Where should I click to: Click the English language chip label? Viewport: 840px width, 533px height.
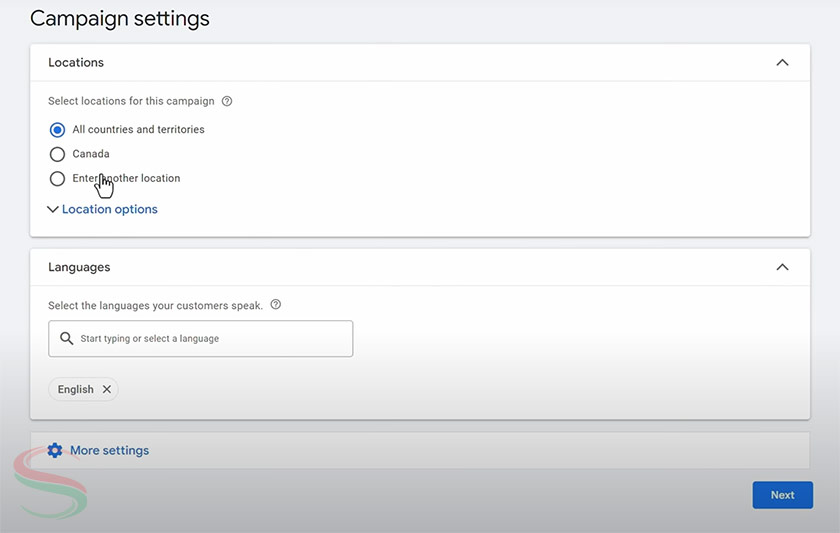(75, 389)
